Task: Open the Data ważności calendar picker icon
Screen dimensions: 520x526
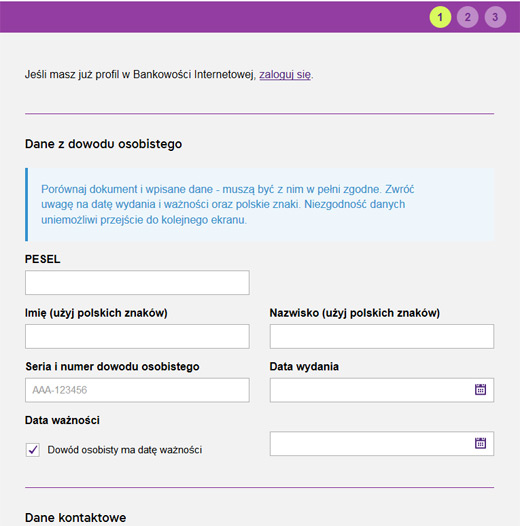Action: [480, 443]
